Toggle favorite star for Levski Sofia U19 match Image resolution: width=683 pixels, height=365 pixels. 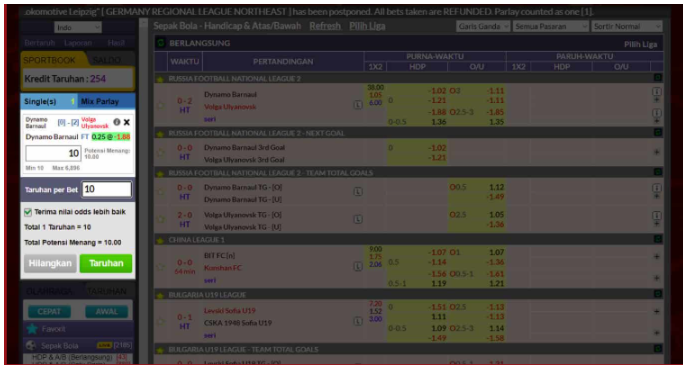tap(160, 321)
